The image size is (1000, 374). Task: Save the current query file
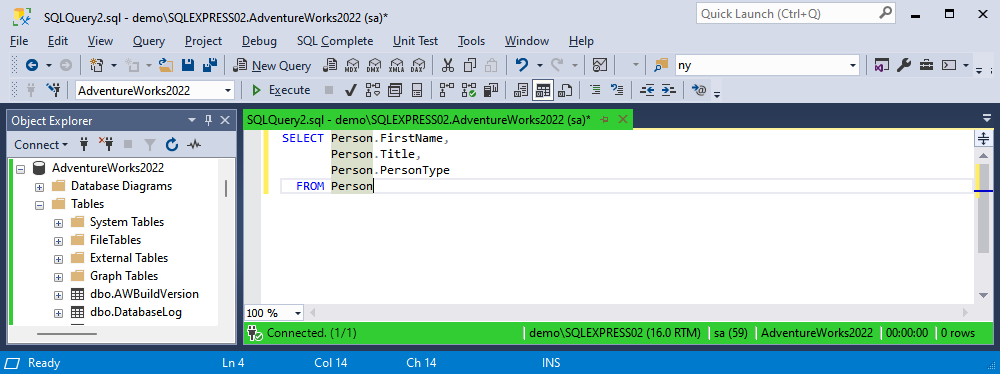(188, 65)
